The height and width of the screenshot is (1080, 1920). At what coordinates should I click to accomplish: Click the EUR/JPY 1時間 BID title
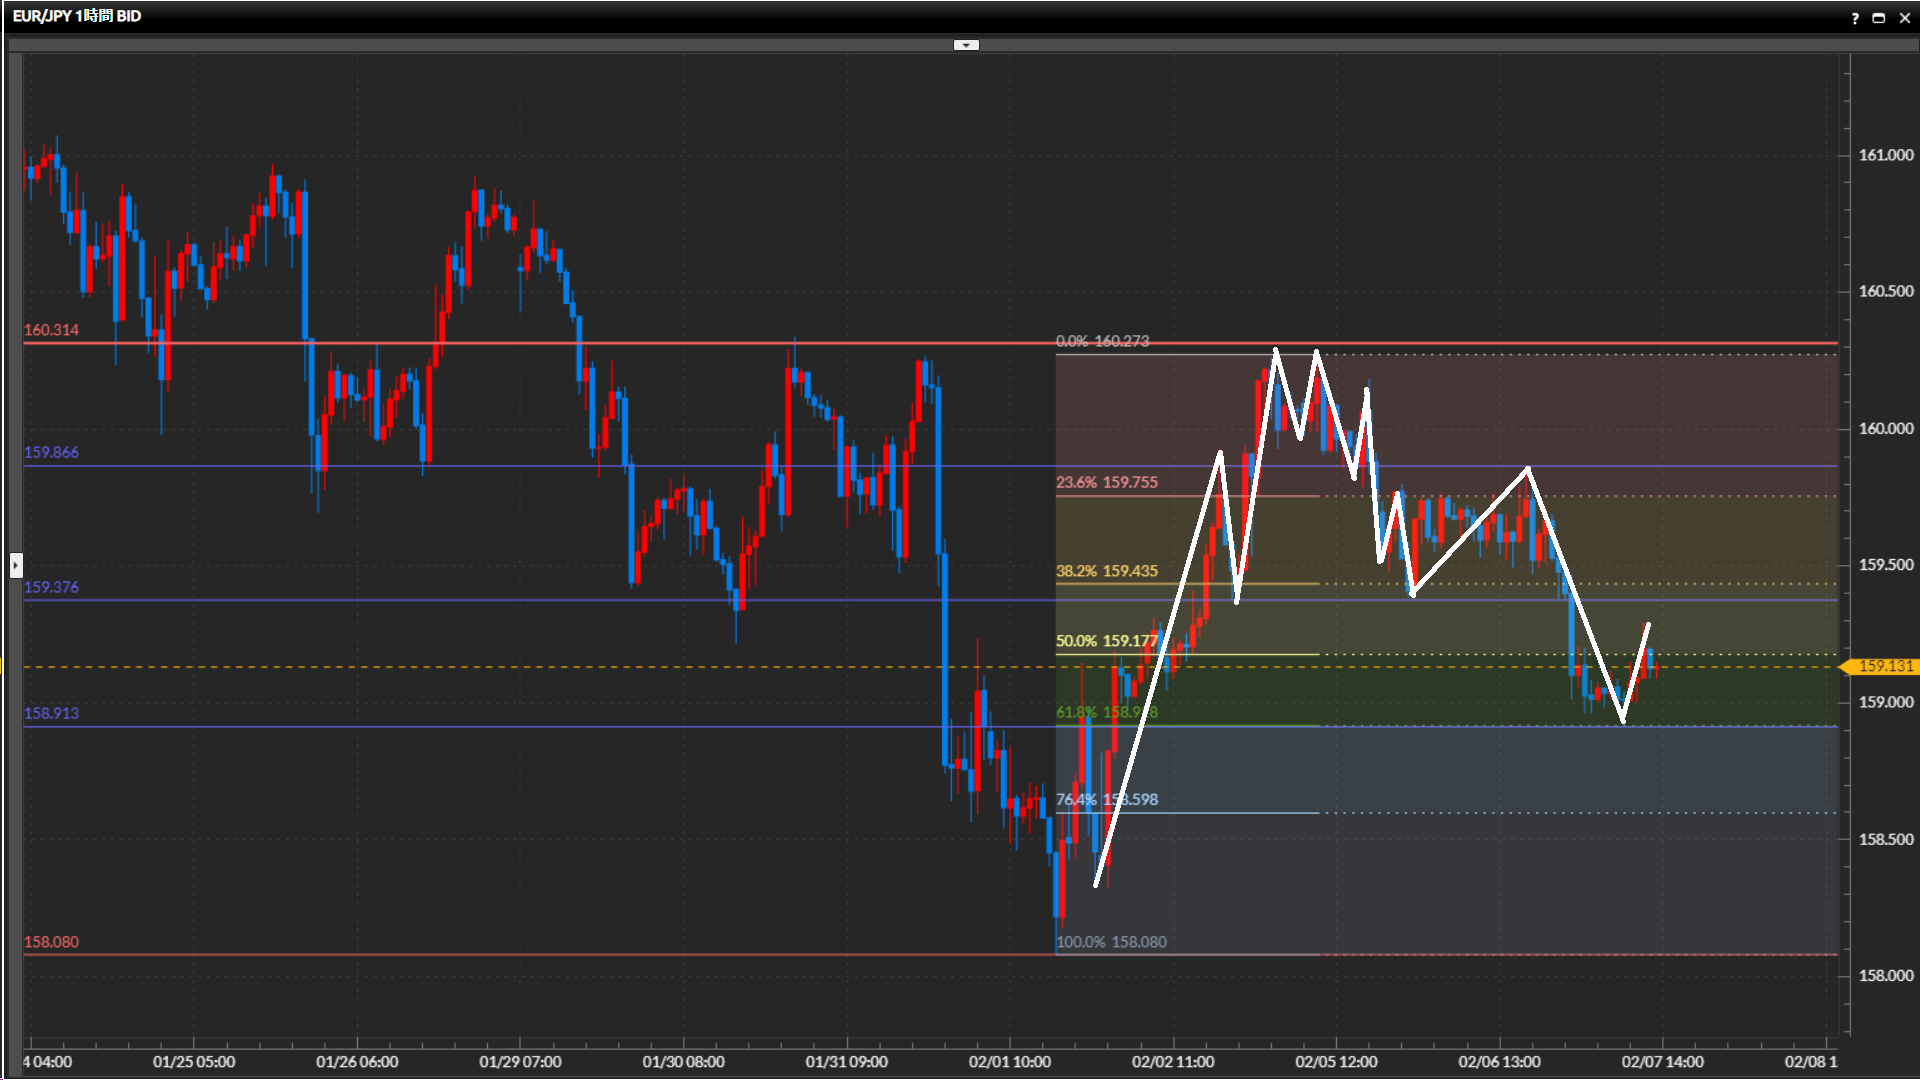point(77,16)
